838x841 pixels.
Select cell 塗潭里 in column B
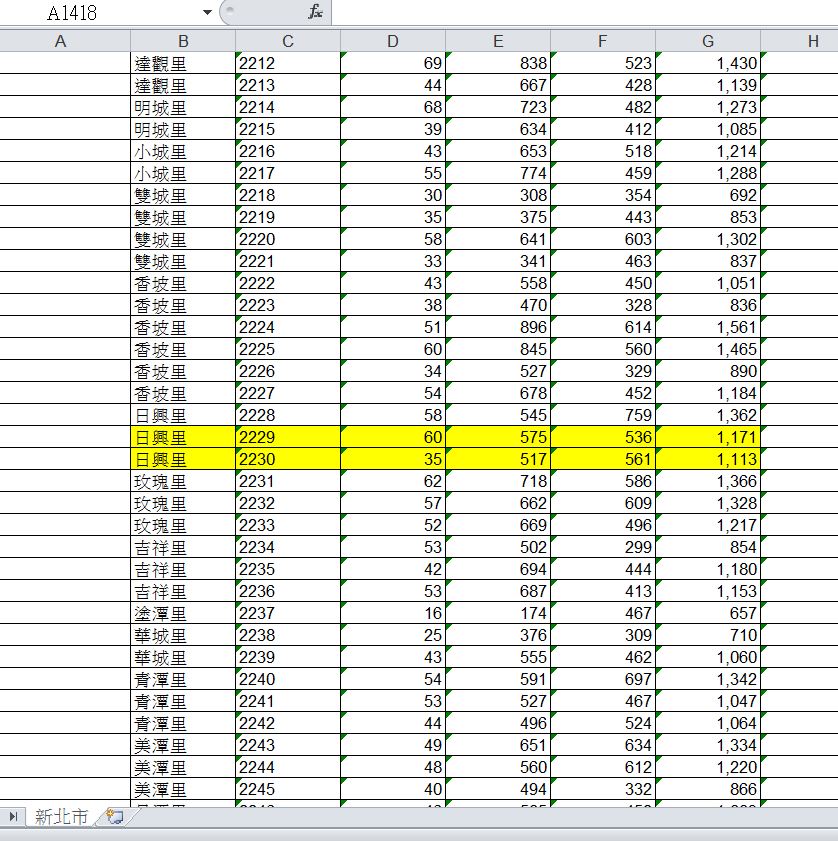pos(183,613)
